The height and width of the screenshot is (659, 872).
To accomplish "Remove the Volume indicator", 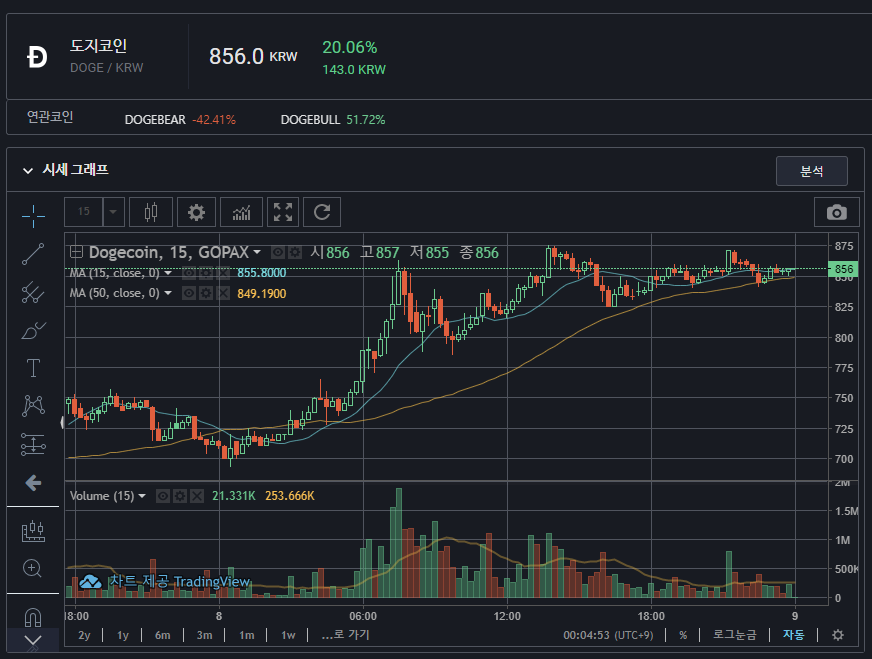I will click(x=197, y=496).
